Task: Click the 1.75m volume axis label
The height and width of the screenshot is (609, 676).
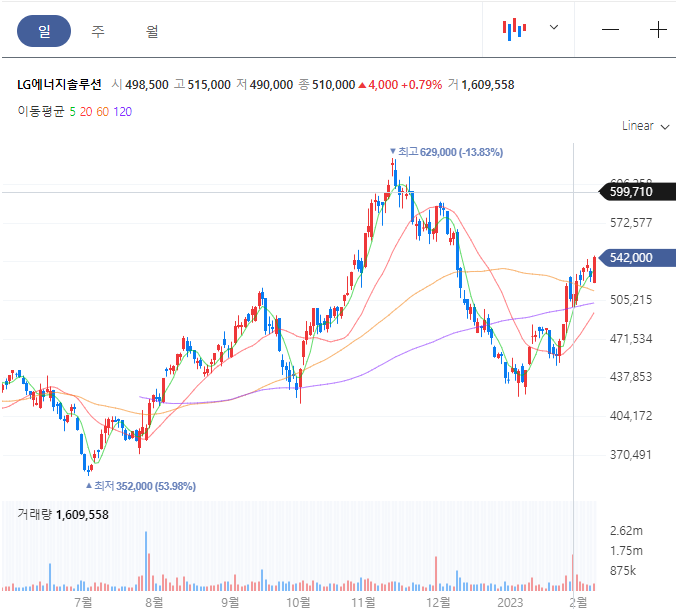Action: 626,551
